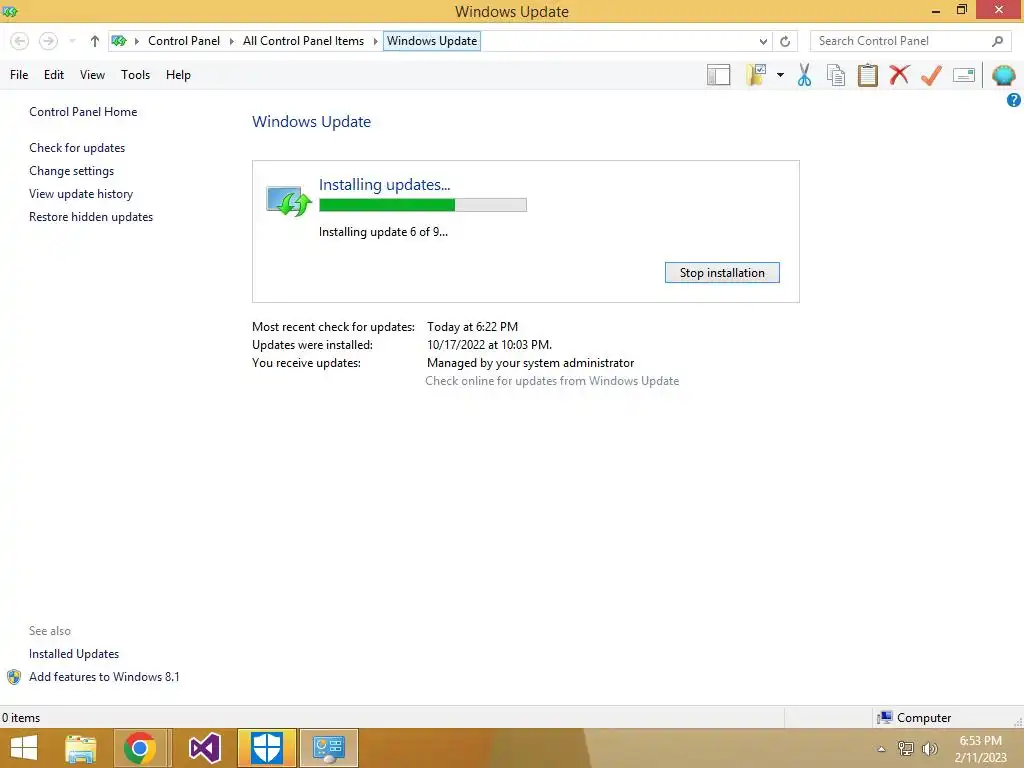Click 'Managed by your system administrator' text
The width and height of the screenshot is (1024, 768).
point(530,363)
